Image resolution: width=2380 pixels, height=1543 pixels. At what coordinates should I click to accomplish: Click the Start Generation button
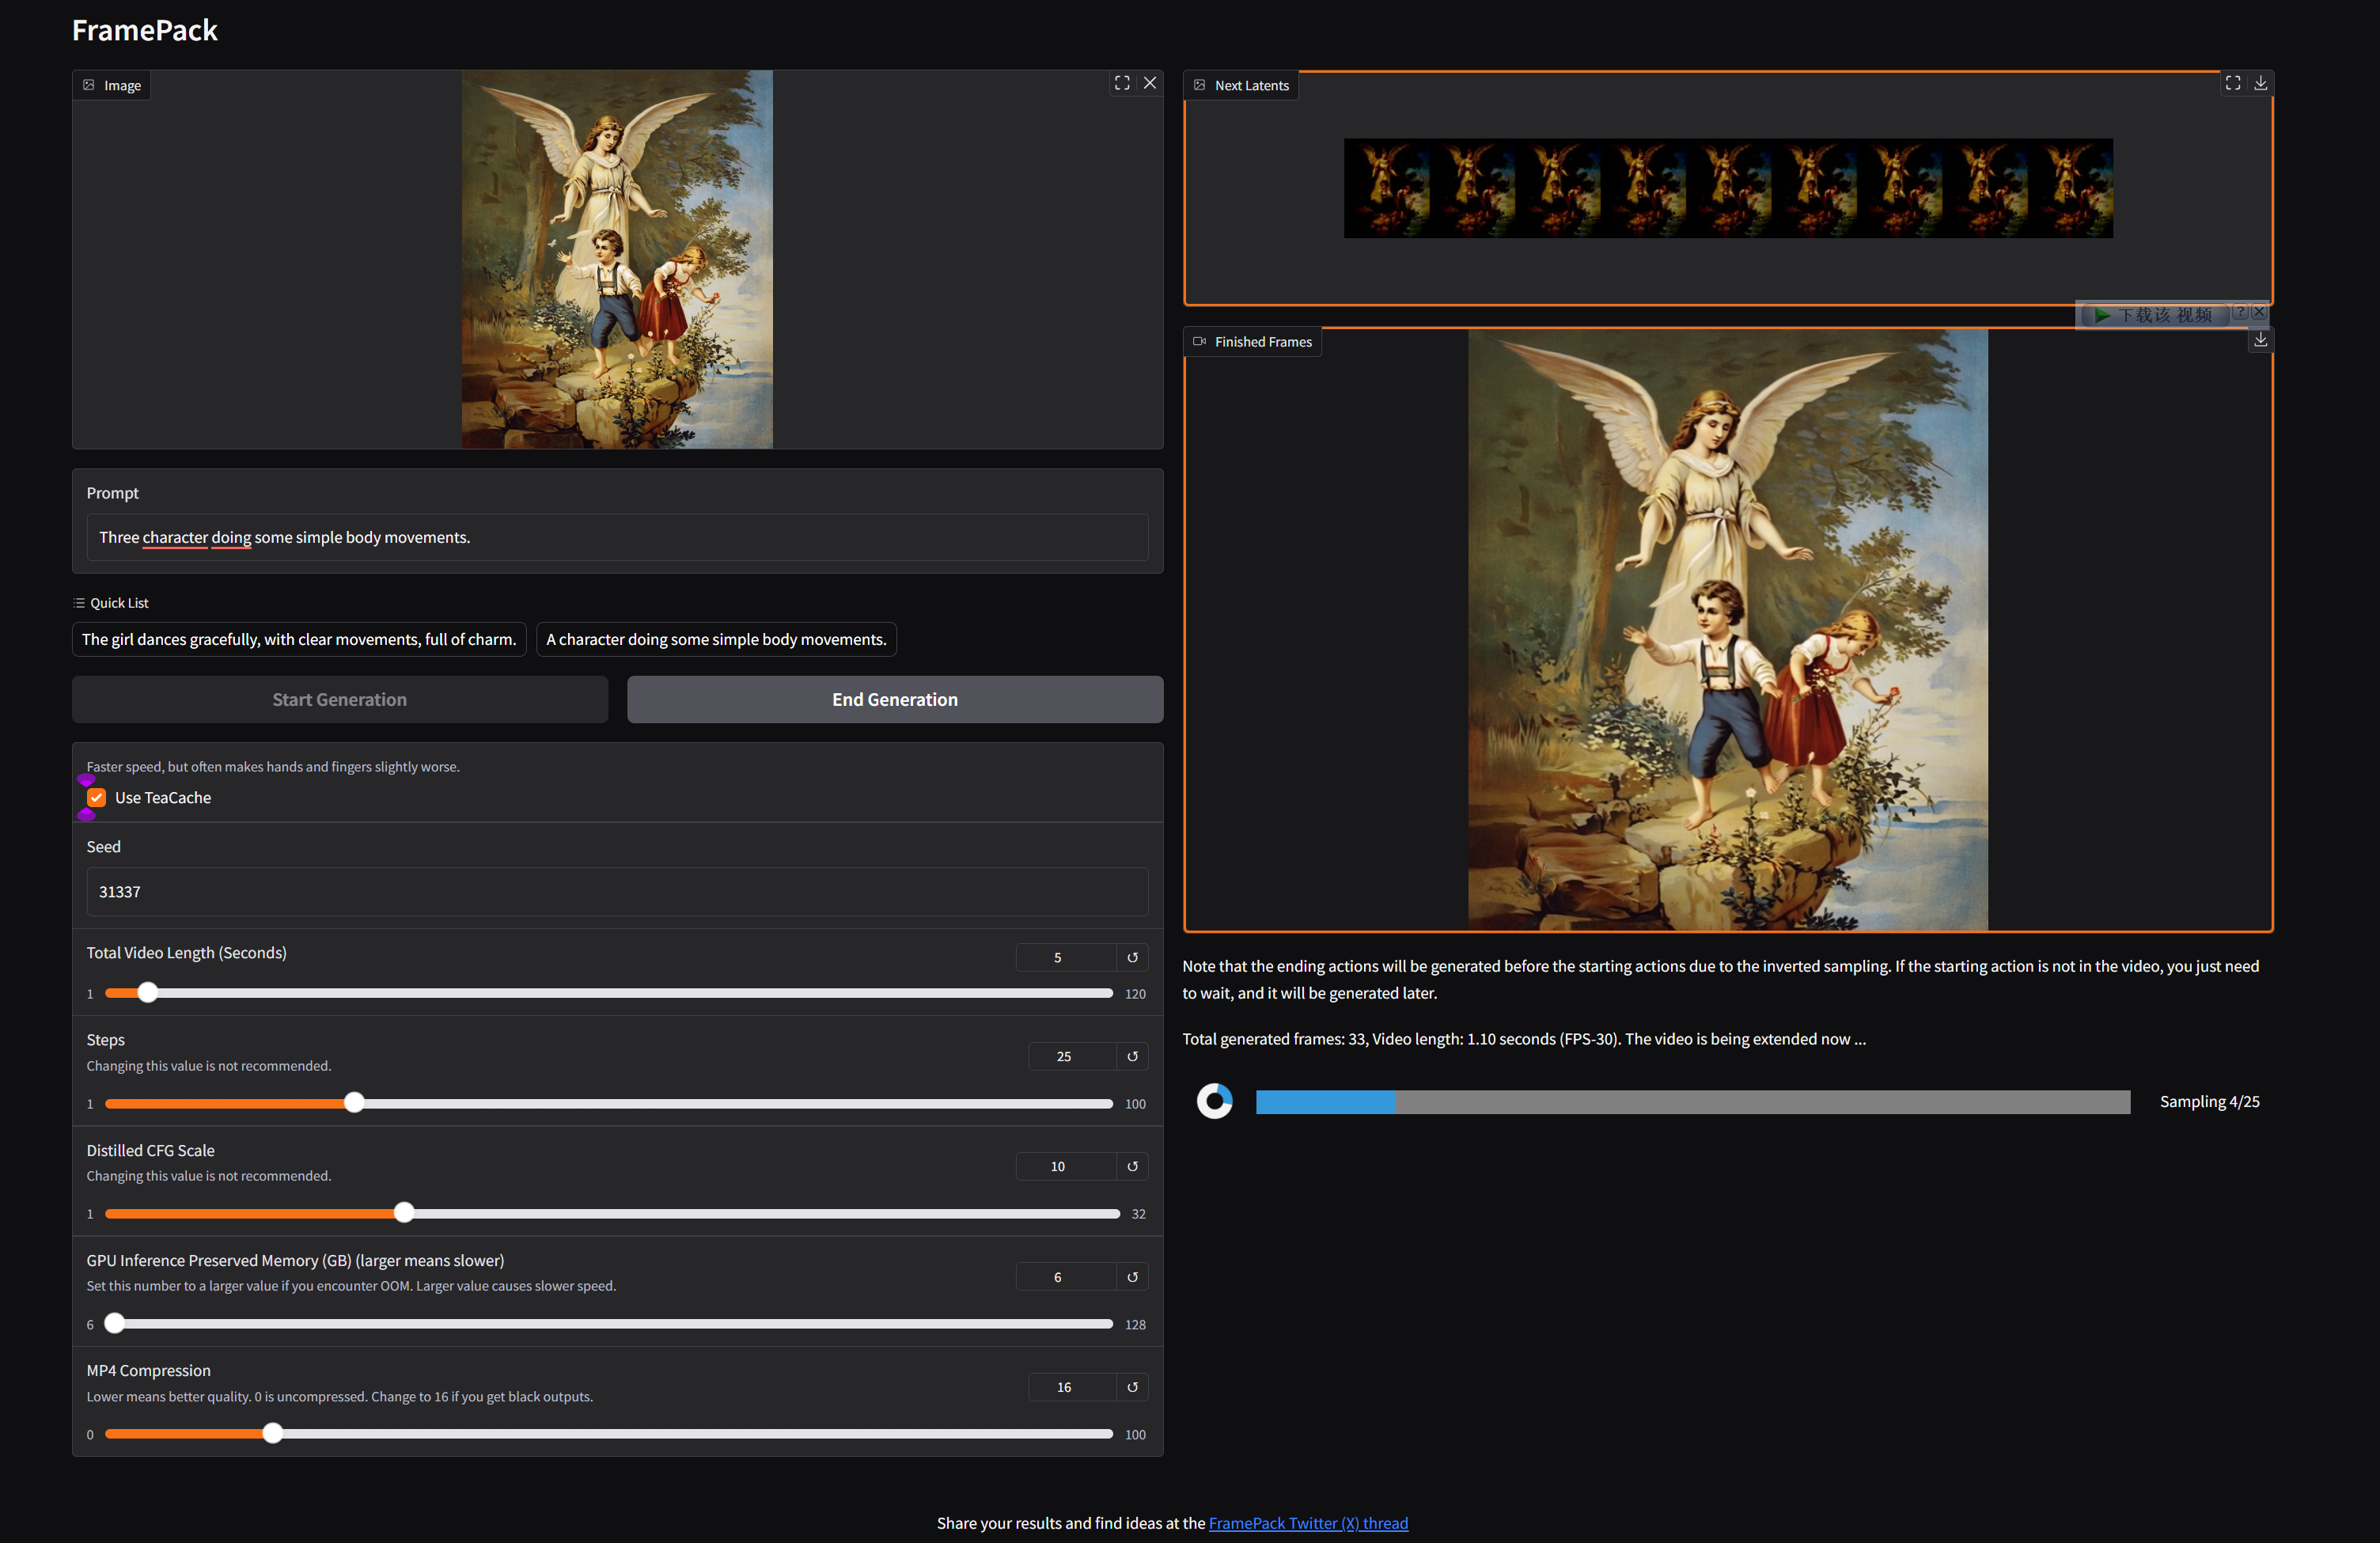[340, 699]
